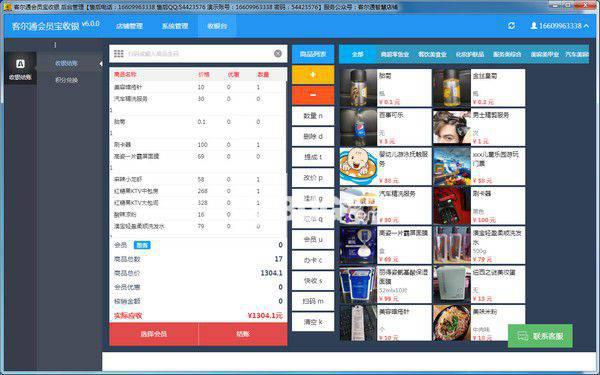Click the baby swimming service product card
This screenshot has height=375, width=600.
(x=385, y=166)
